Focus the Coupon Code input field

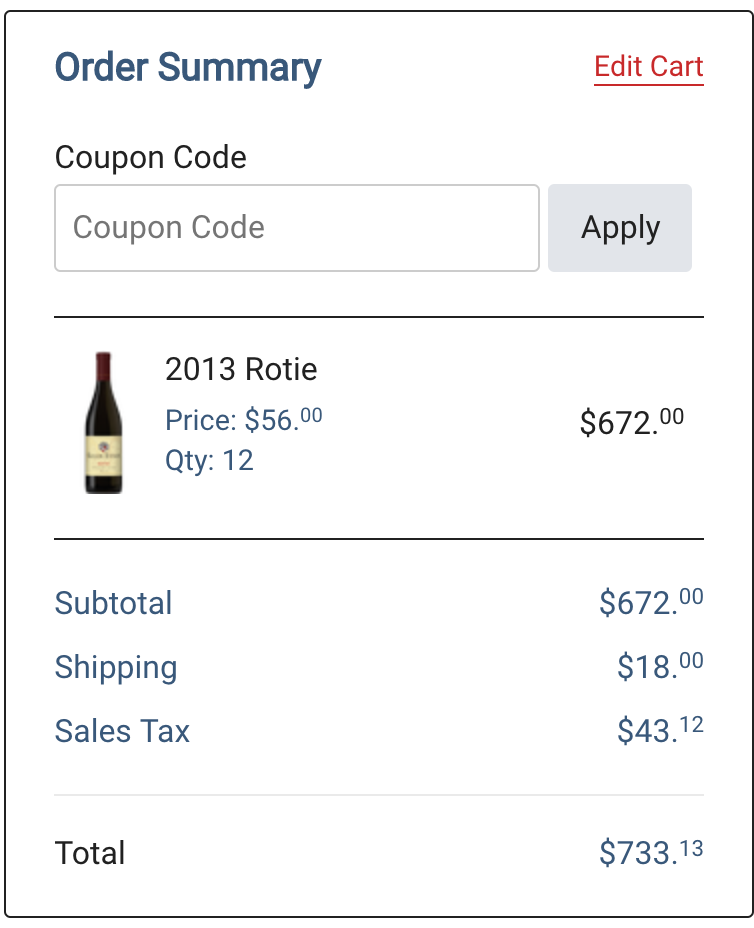click(x=297, y=228)
